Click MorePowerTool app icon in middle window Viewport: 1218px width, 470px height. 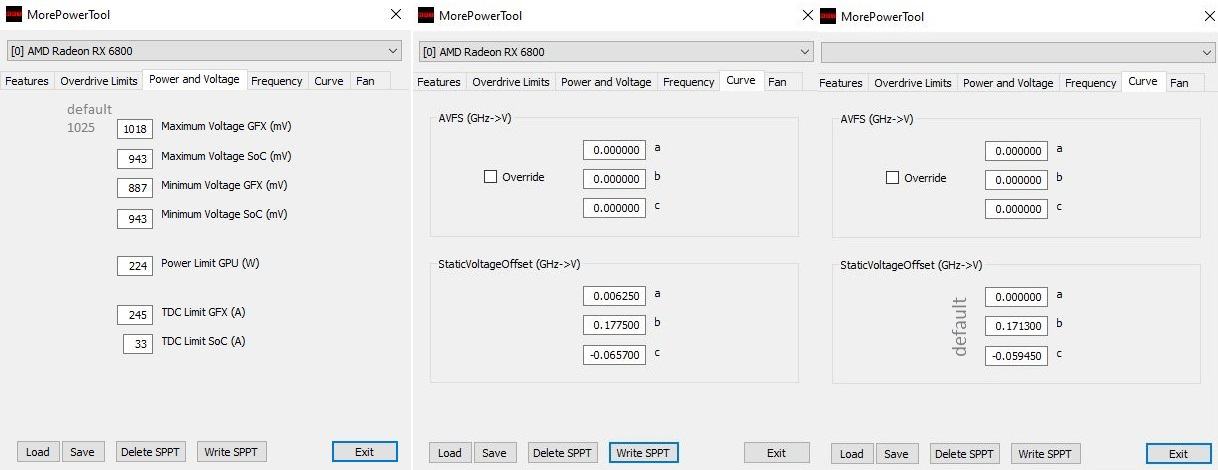(426, 15)
